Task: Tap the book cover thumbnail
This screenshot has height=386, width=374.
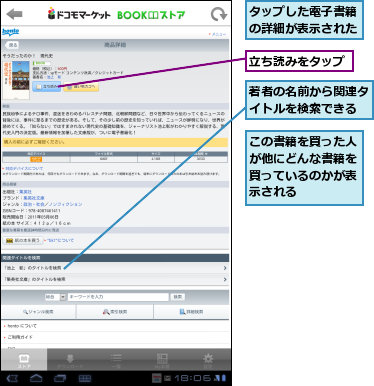Action: click(16, 80)
